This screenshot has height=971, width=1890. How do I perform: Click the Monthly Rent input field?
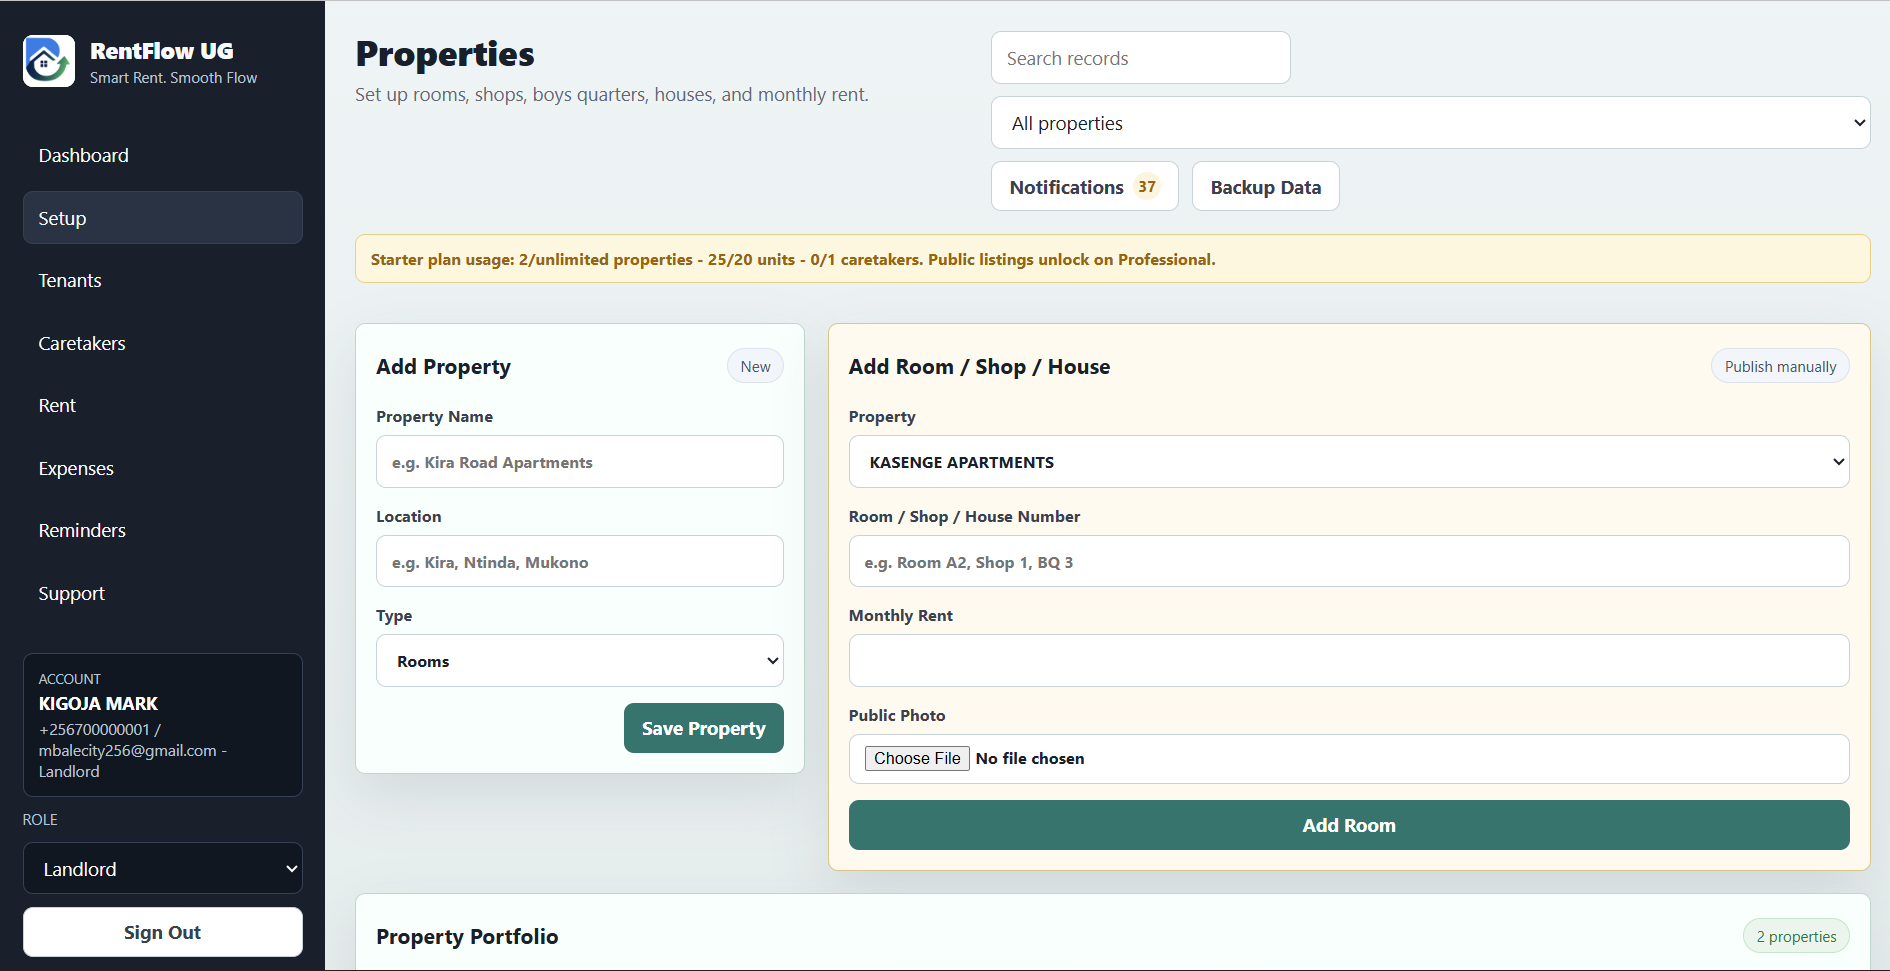(1349, 661)
